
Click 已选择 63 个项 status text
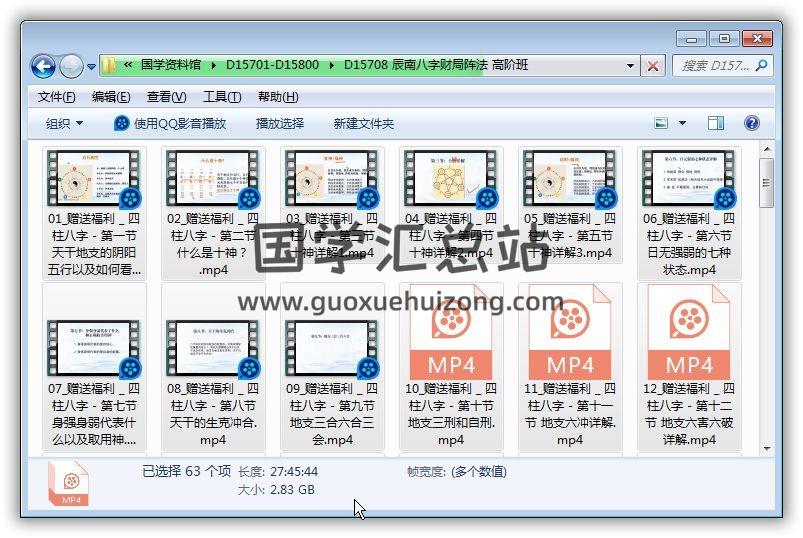click(x=186, y=471)
